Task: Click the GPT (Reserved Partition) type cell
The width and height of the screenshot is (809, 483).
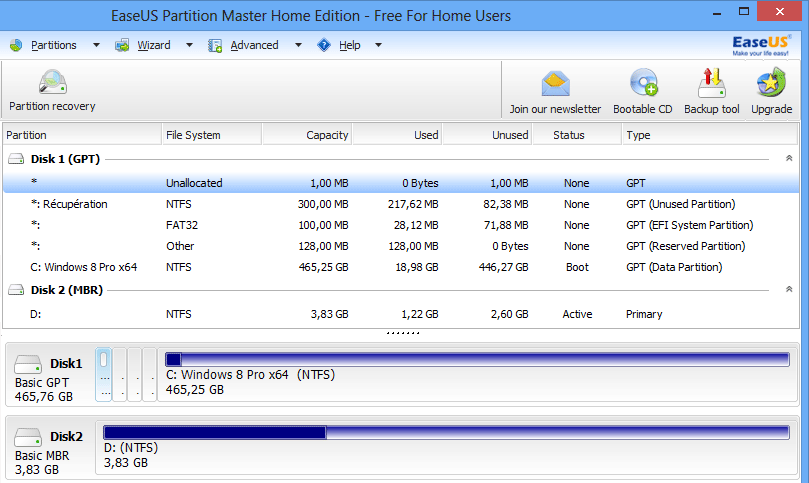Action: [686, 246]
